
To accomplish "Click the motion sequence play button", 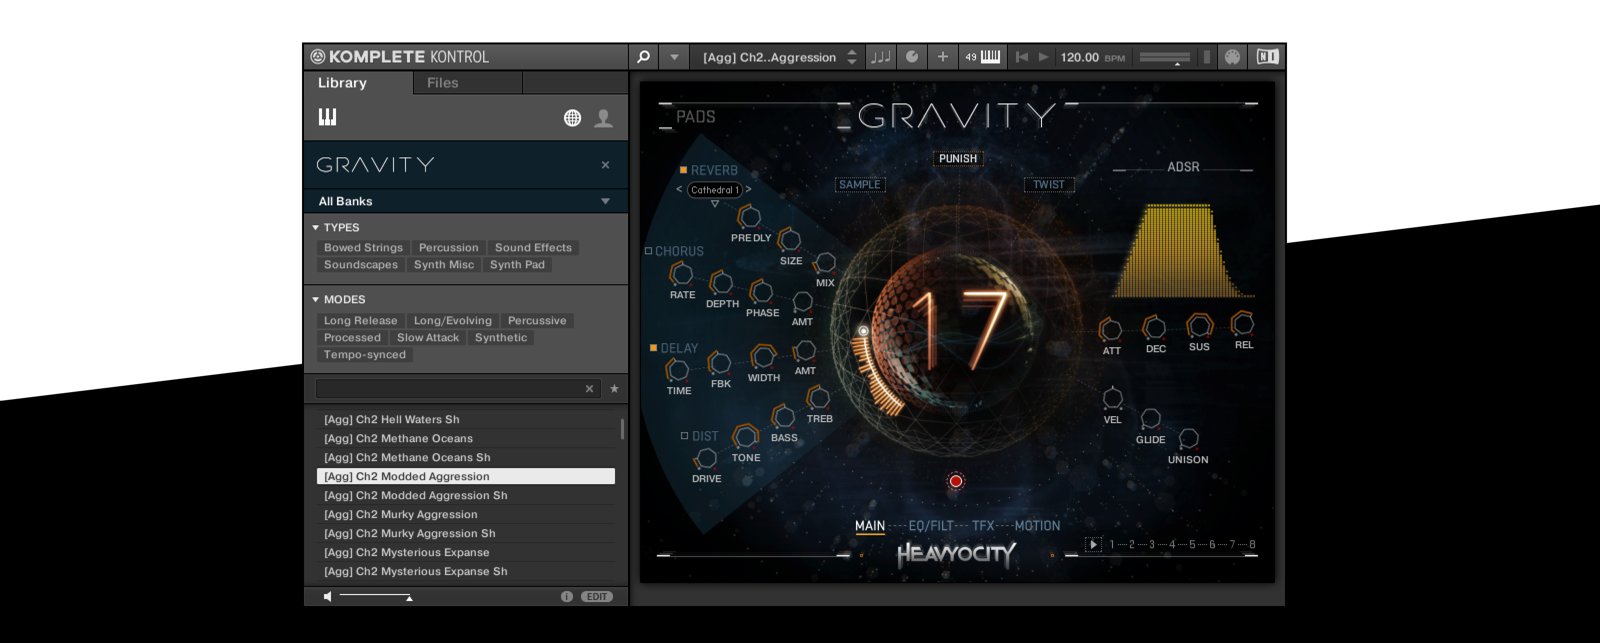I will click(x=1094, y=545).
